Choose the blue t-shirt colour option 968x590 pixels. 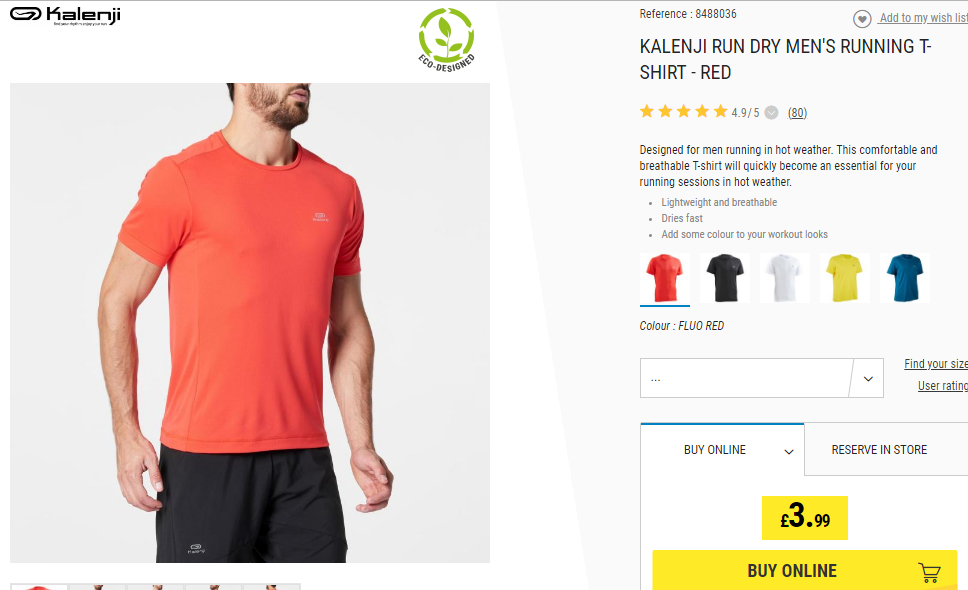904,278
